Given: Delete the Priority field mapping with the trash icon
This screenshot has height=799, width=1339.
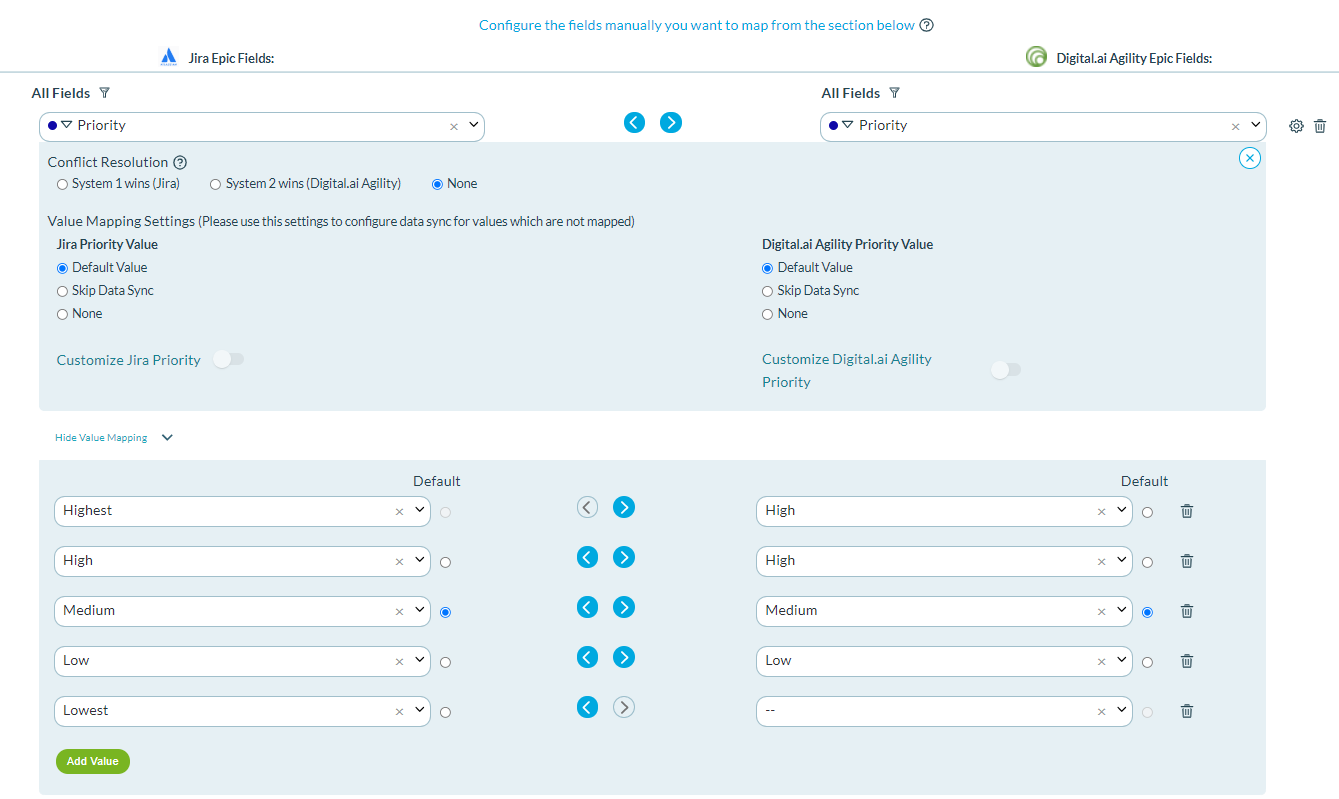Looking at the screenshot, I should [x=1320, y=126].
